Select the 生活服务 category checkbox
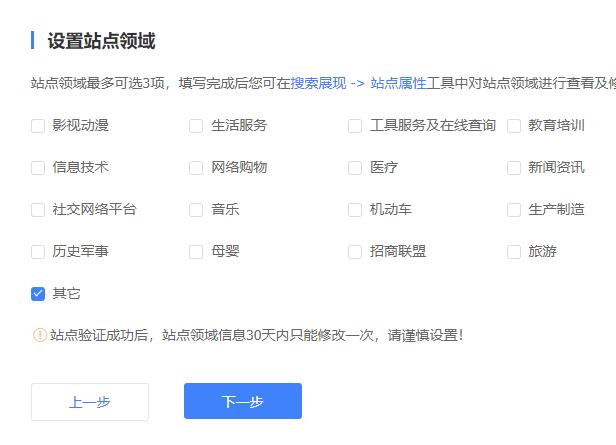The height and width of the screenshot is (445, 616). click(196, 126)
